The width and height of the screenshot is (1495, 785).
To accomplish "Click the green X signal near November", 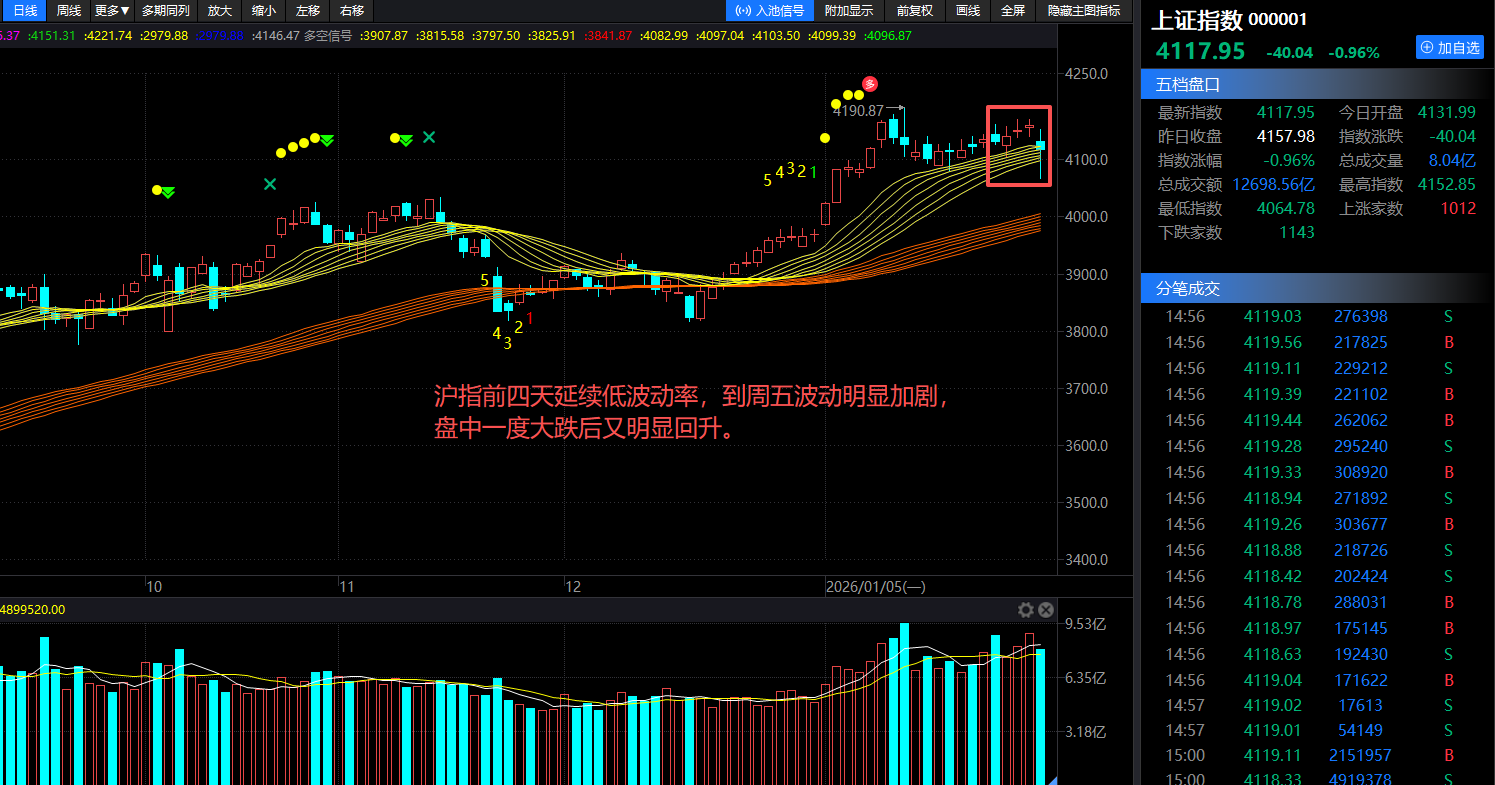I will coord(429,137).
